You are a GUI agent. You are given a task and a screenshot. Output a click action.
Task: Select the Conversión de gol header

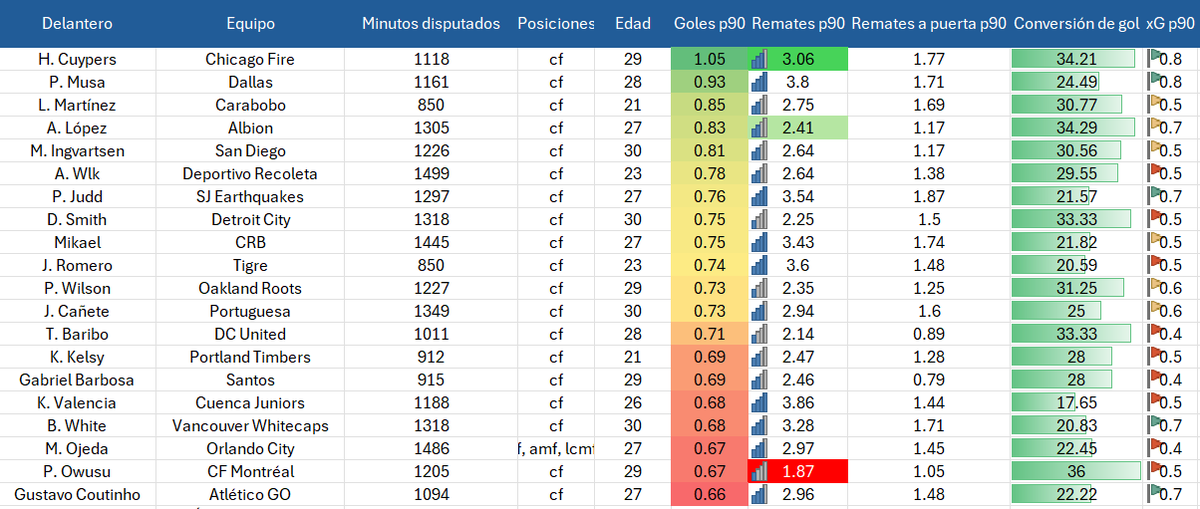(1077, 23)
